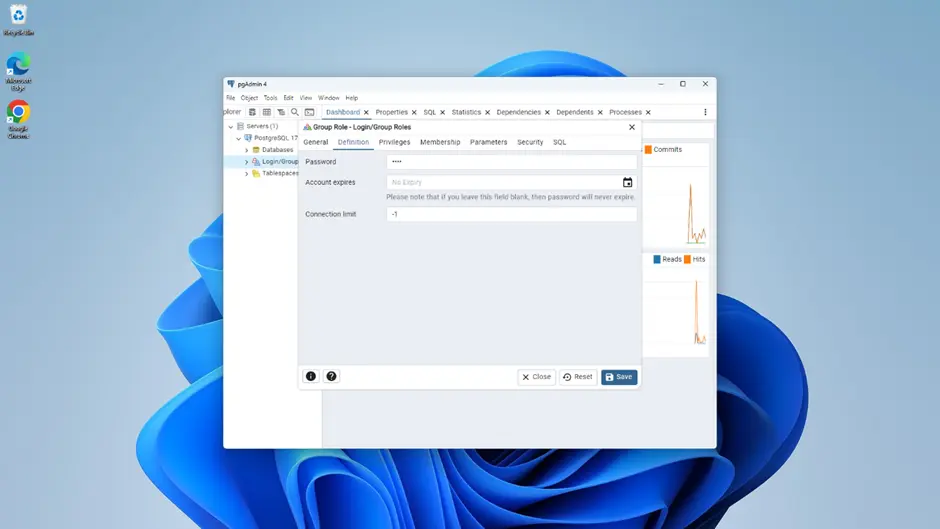Click the Connection limit field
This screenshot has width=940, height=529.
tap(511, 214)
